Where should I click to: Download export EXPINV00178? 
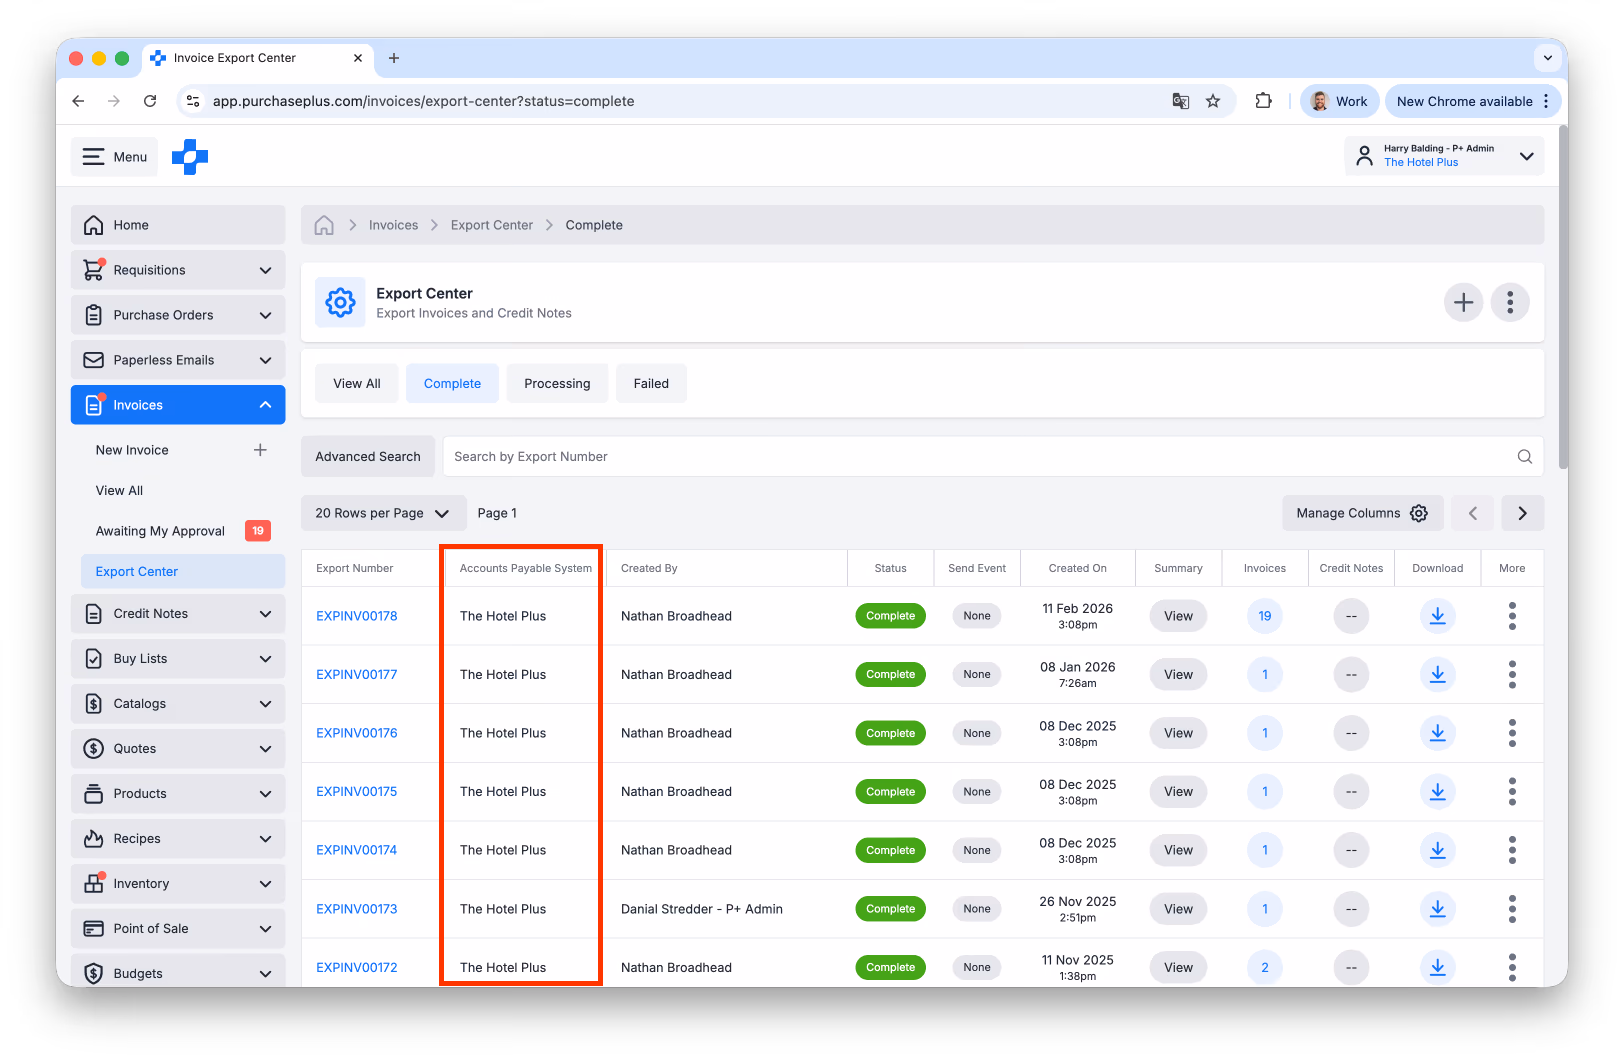click(1437, 616)
